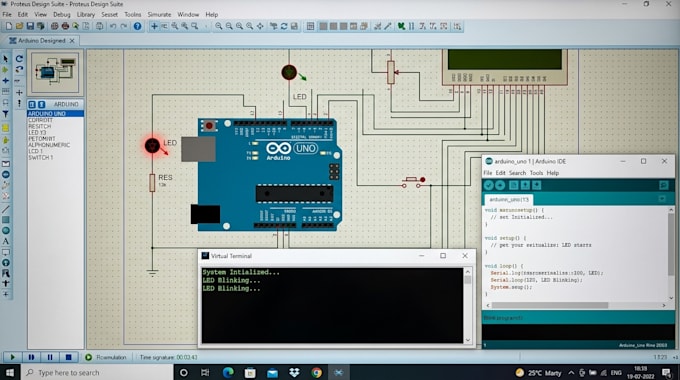Open Google Chrome from taskbar
680x380 pixels.
point(317,372)
